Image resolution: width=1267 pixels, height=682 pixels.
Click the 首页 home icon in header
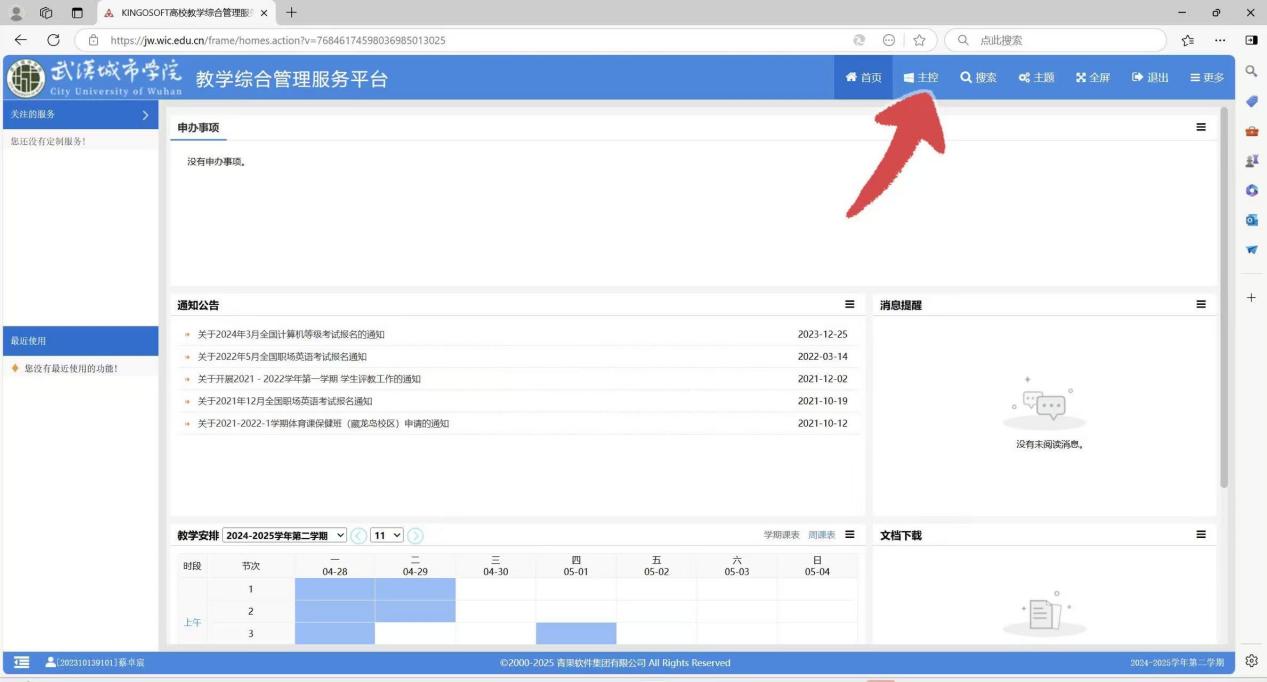tap(852, 78)
